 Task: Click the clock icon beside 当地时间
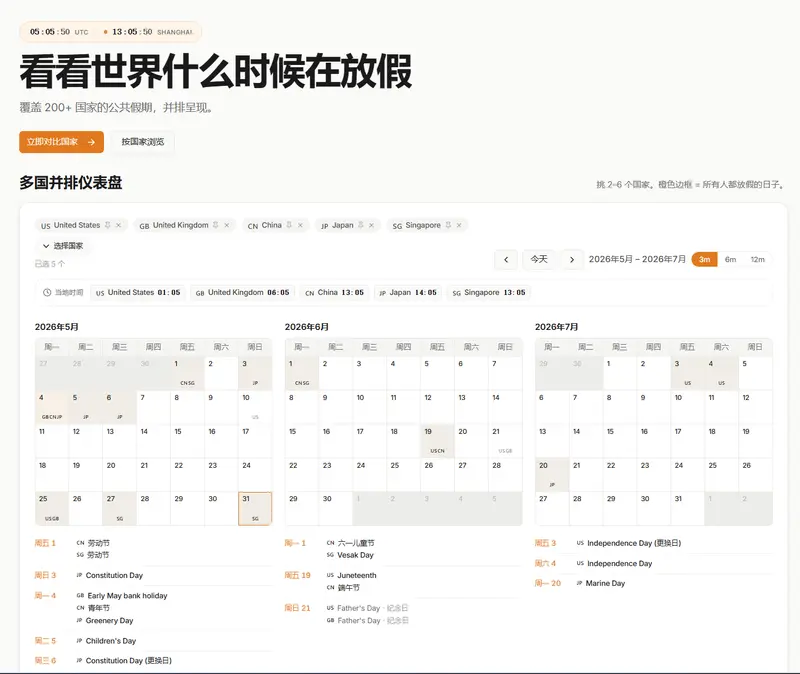47,292
